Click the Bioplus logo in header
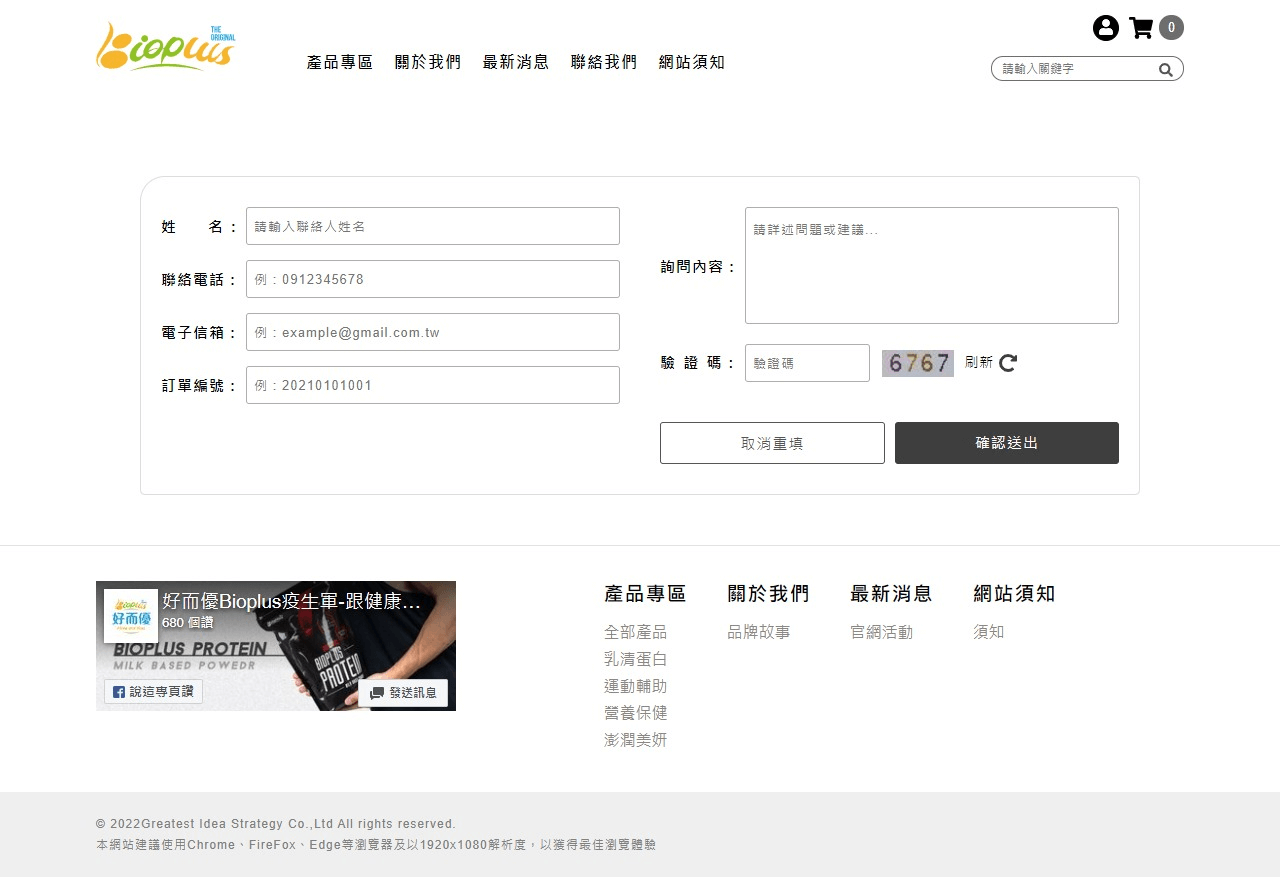Viewport: 1280px width, 877px height. coord(166,47)
